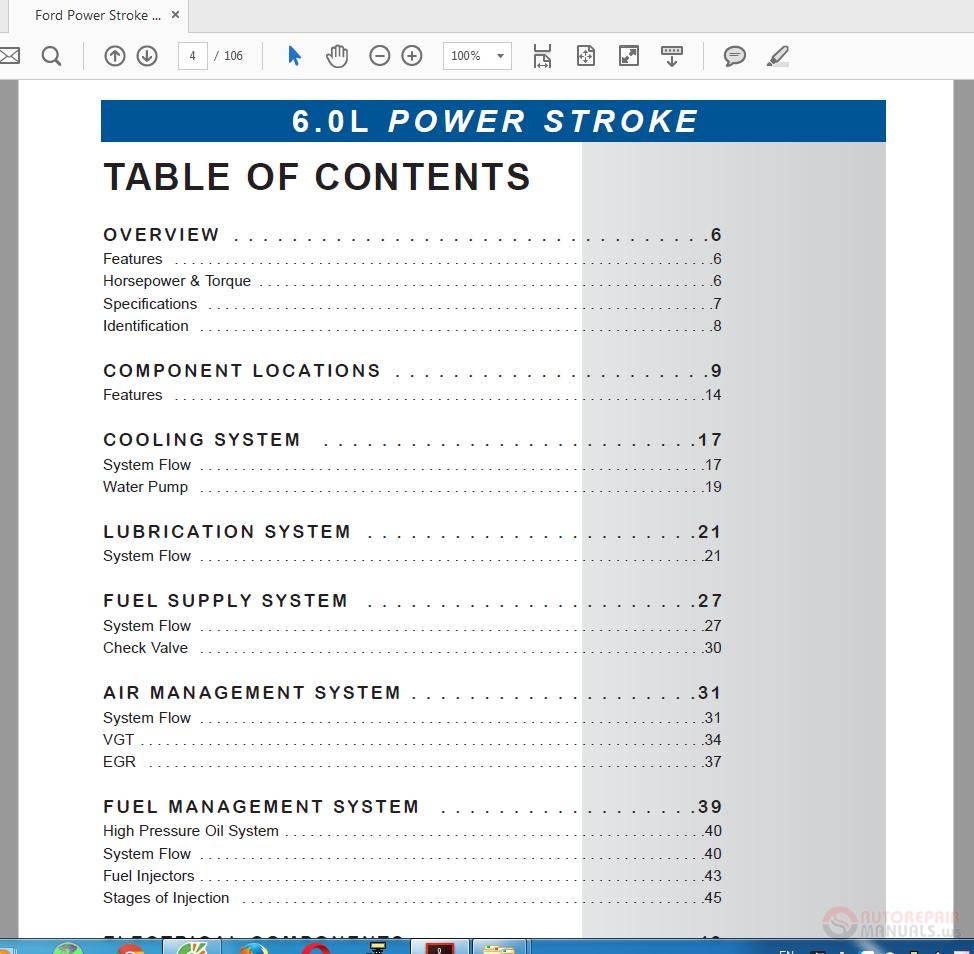Switch to full screen mode icon

(629, 56)
